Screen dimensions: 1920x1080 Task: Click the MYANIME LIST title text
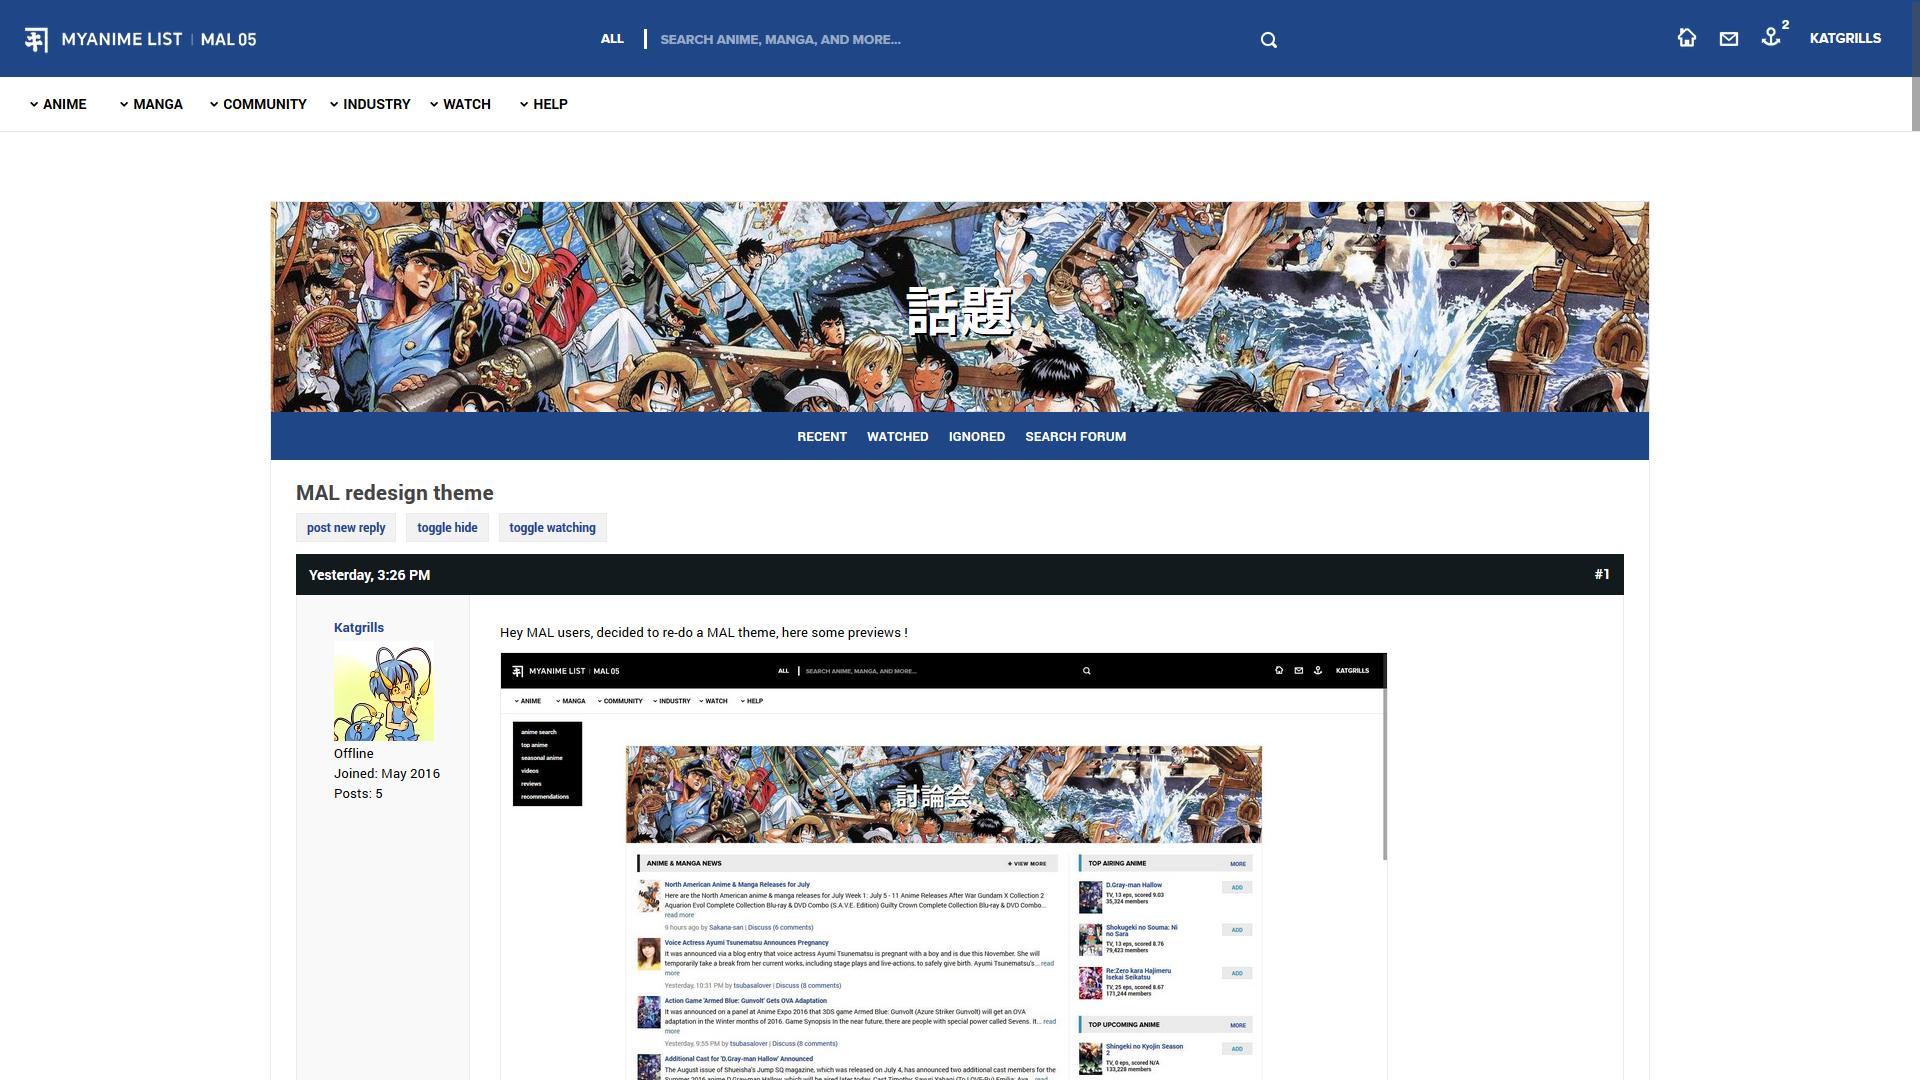coord(122,39)
